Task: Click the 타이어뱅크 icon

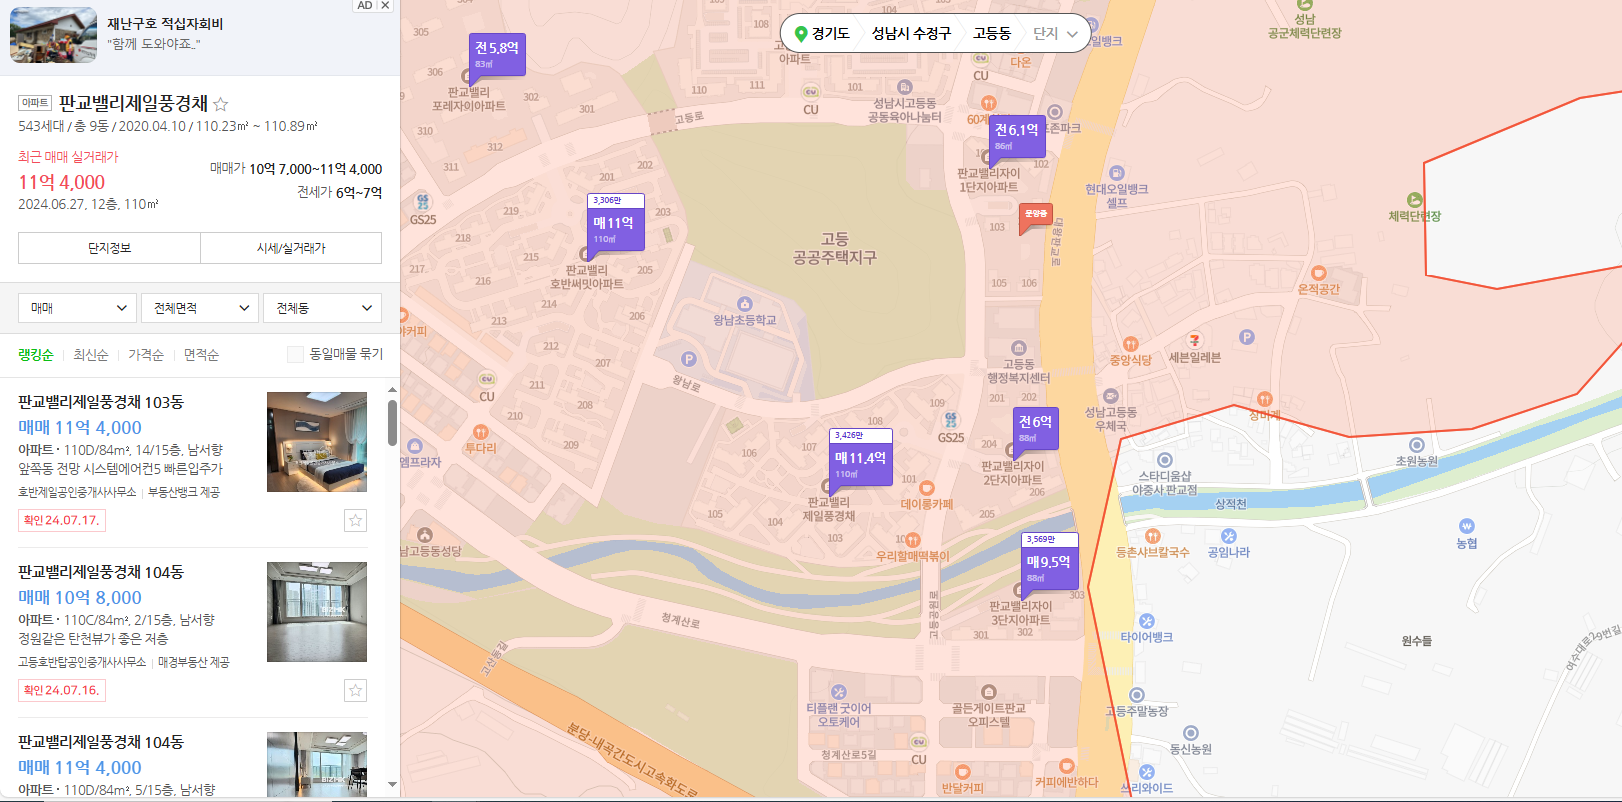Action: click(x=1146, y=621)
